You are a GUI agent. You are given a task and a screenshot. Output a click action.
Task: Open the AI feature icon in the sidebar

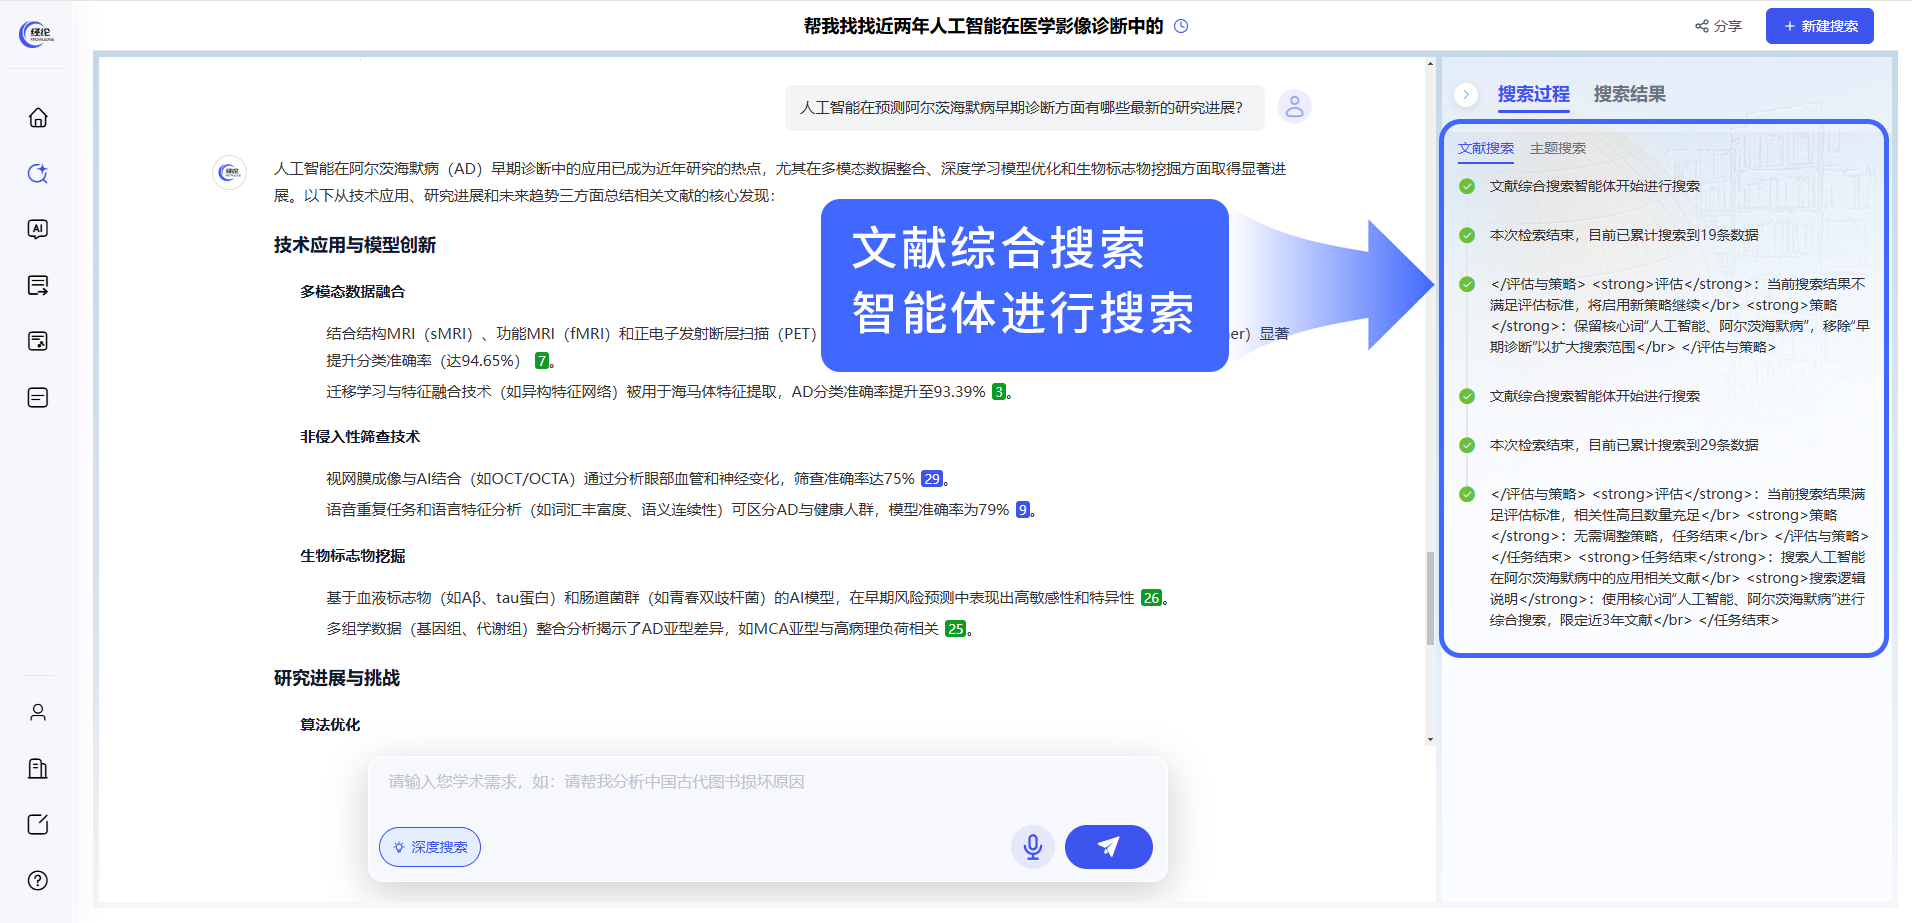point(38,229)
